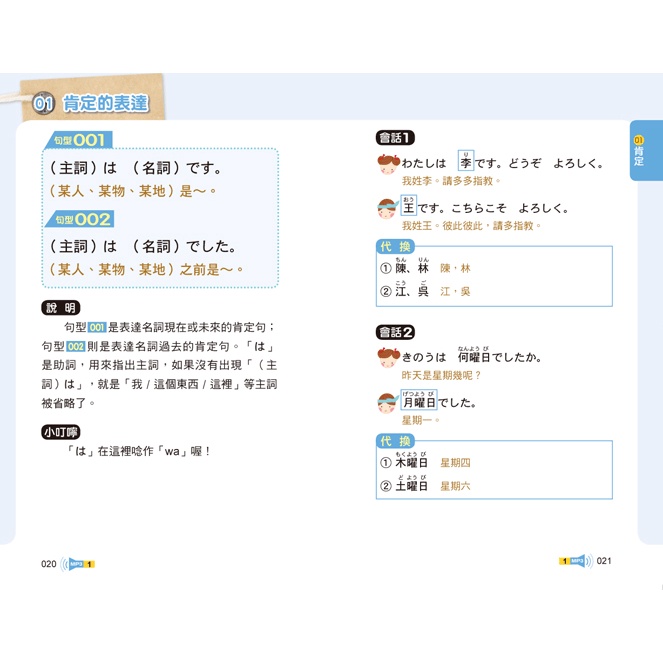
Task: Click the inline 002 badge in the 說明 paragraph
Action: point(76,346)
